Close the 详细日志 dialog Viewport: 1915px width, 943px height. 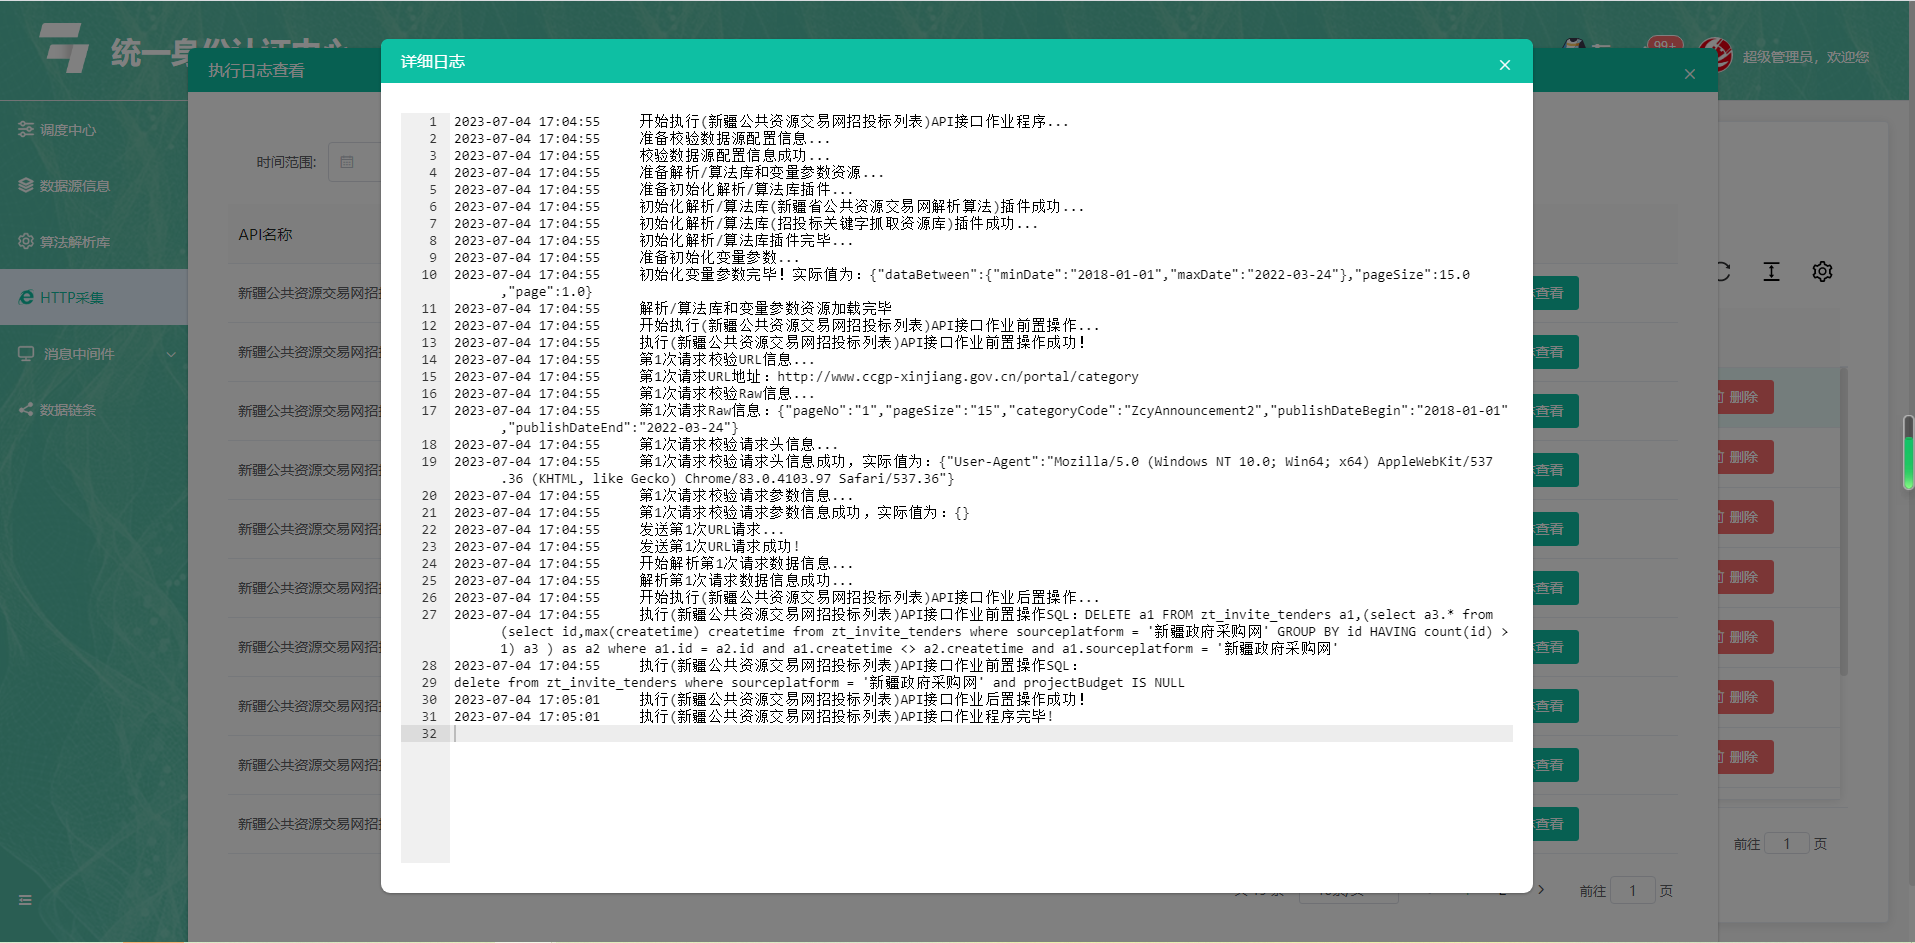click(1504, 65)
